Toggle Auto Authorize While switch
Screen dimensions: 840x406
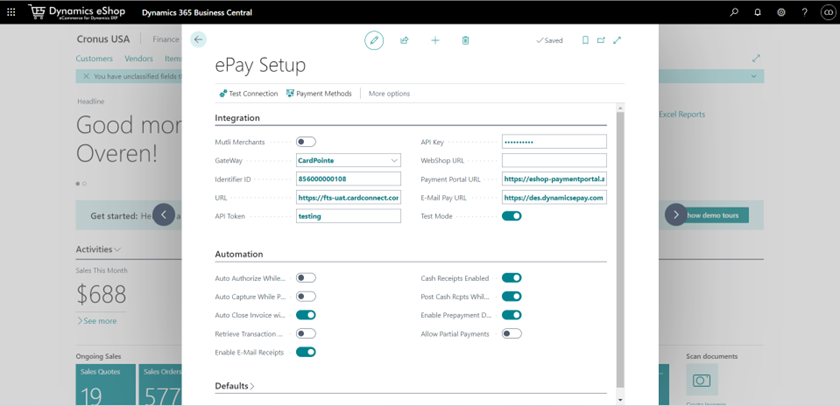[x=306, y=278]
